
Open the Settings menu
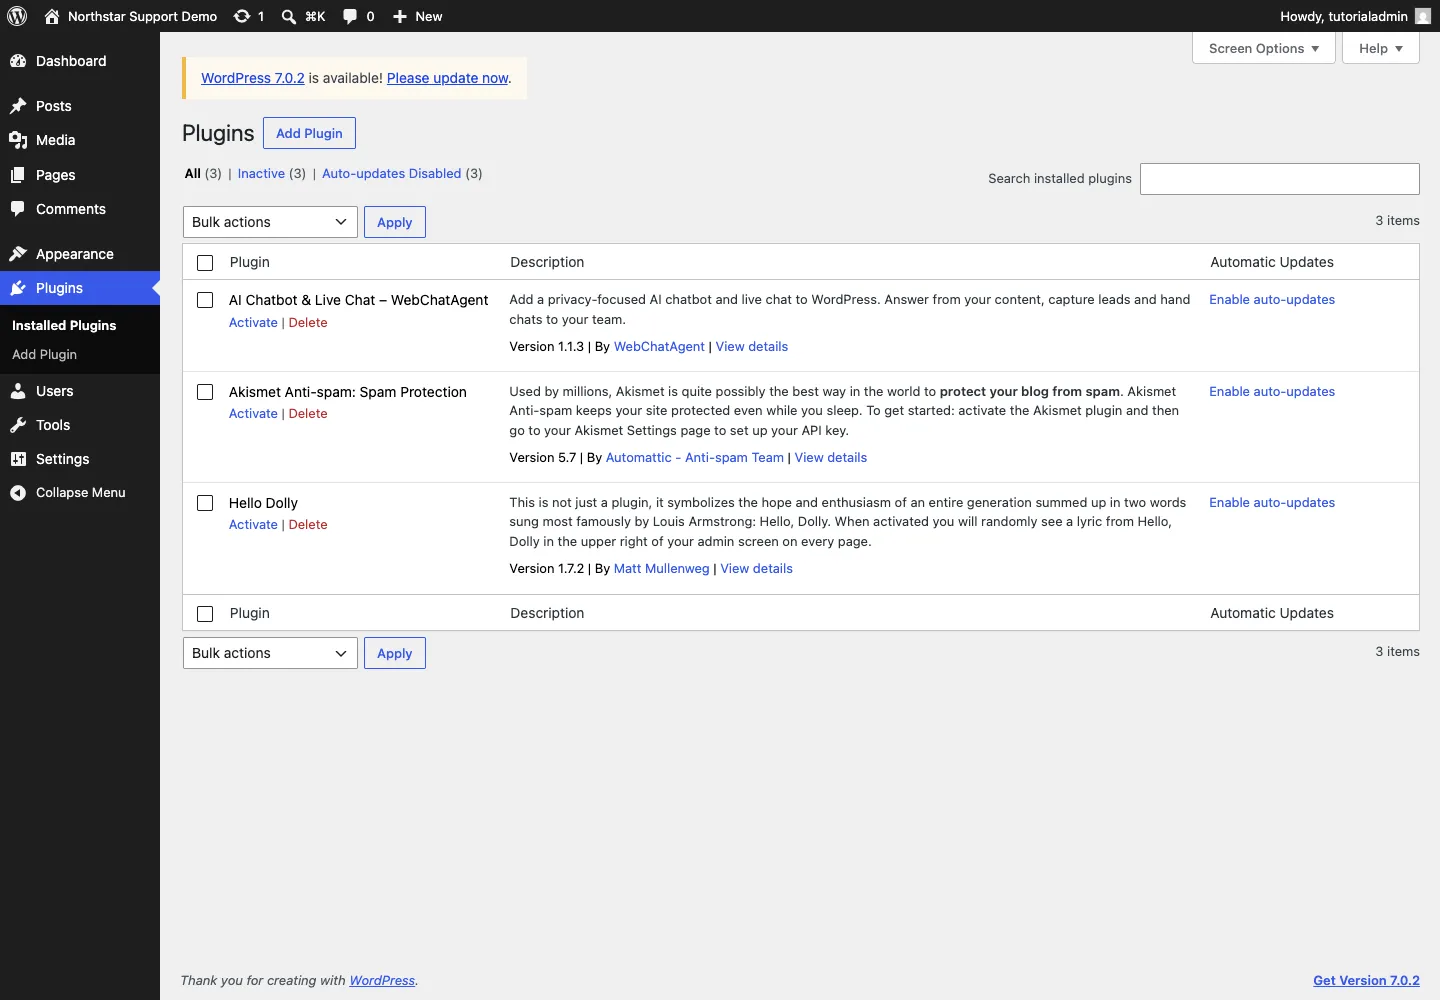click(x=80, y=459)
